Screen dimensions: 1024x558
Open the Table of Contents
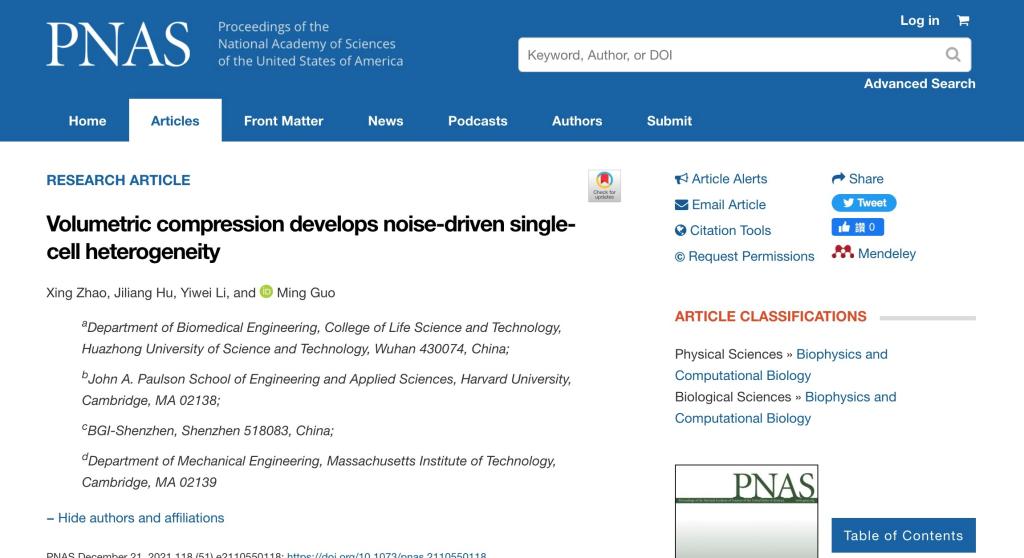[903, 536]
